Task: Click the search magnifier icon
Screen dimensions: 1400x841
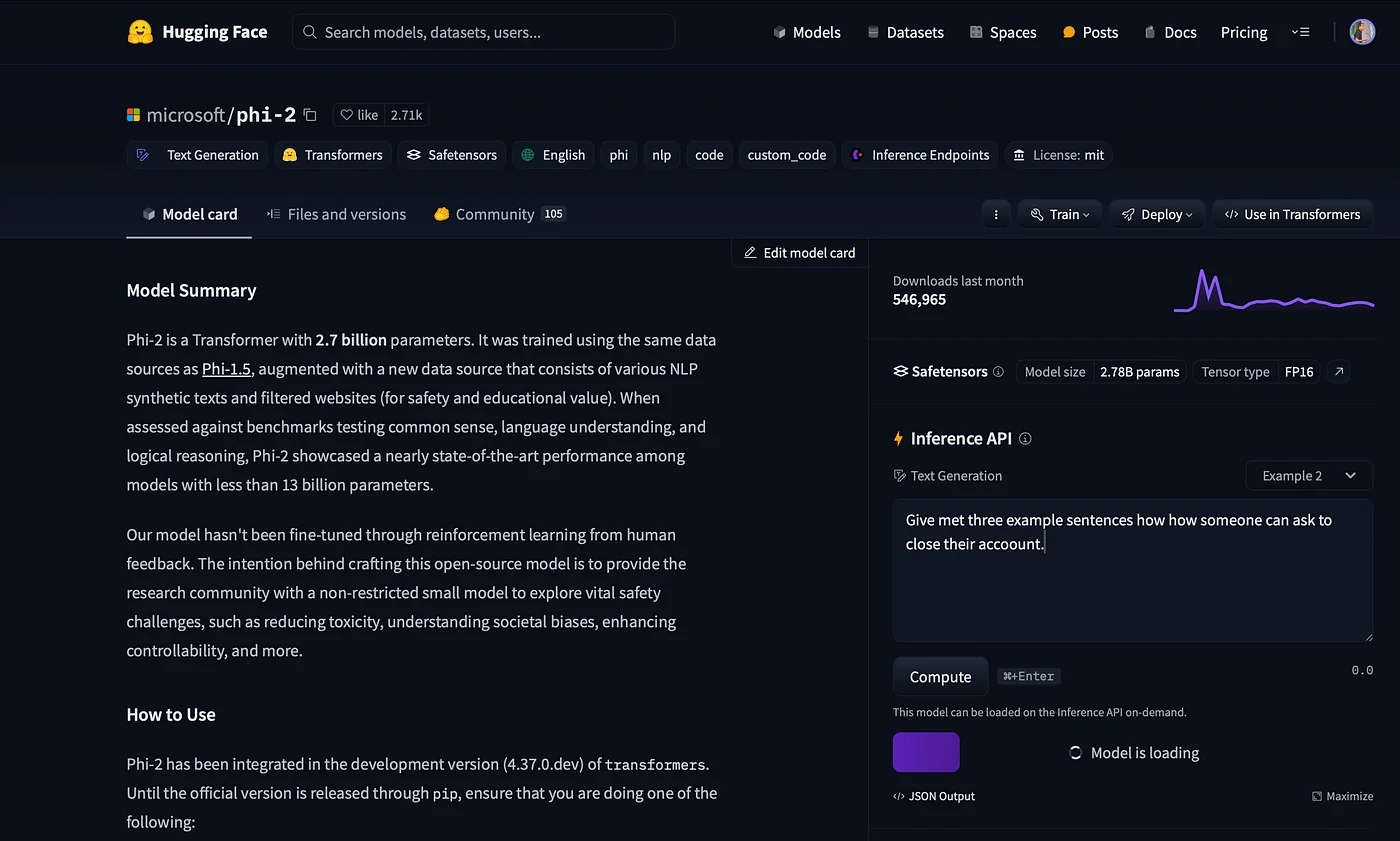Action: tap(309, 32)
